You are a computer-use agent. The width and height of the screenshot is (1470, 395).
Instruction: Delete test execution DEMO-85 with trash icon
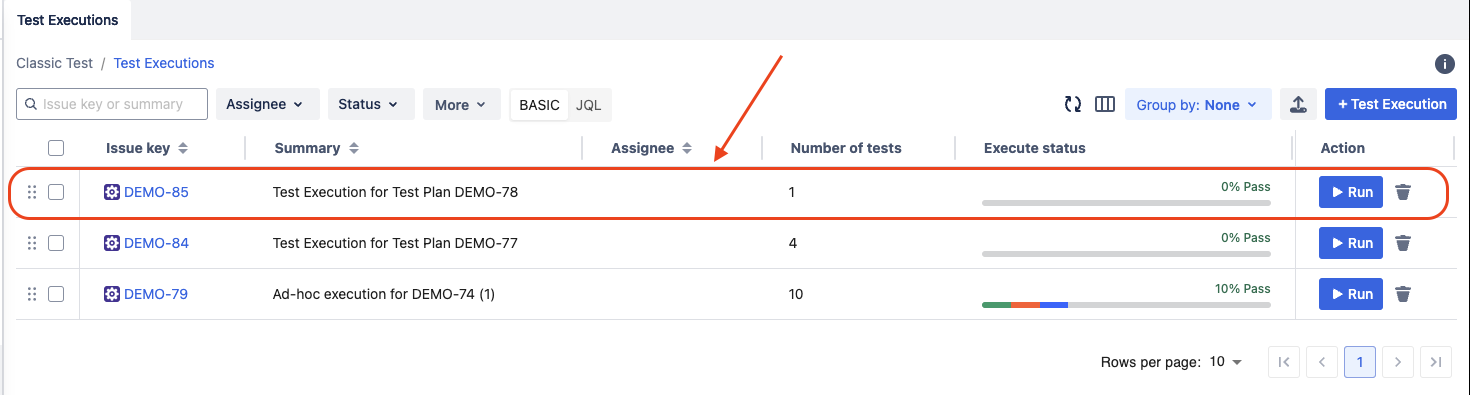pyautogui.click(x=1403, y=192)
